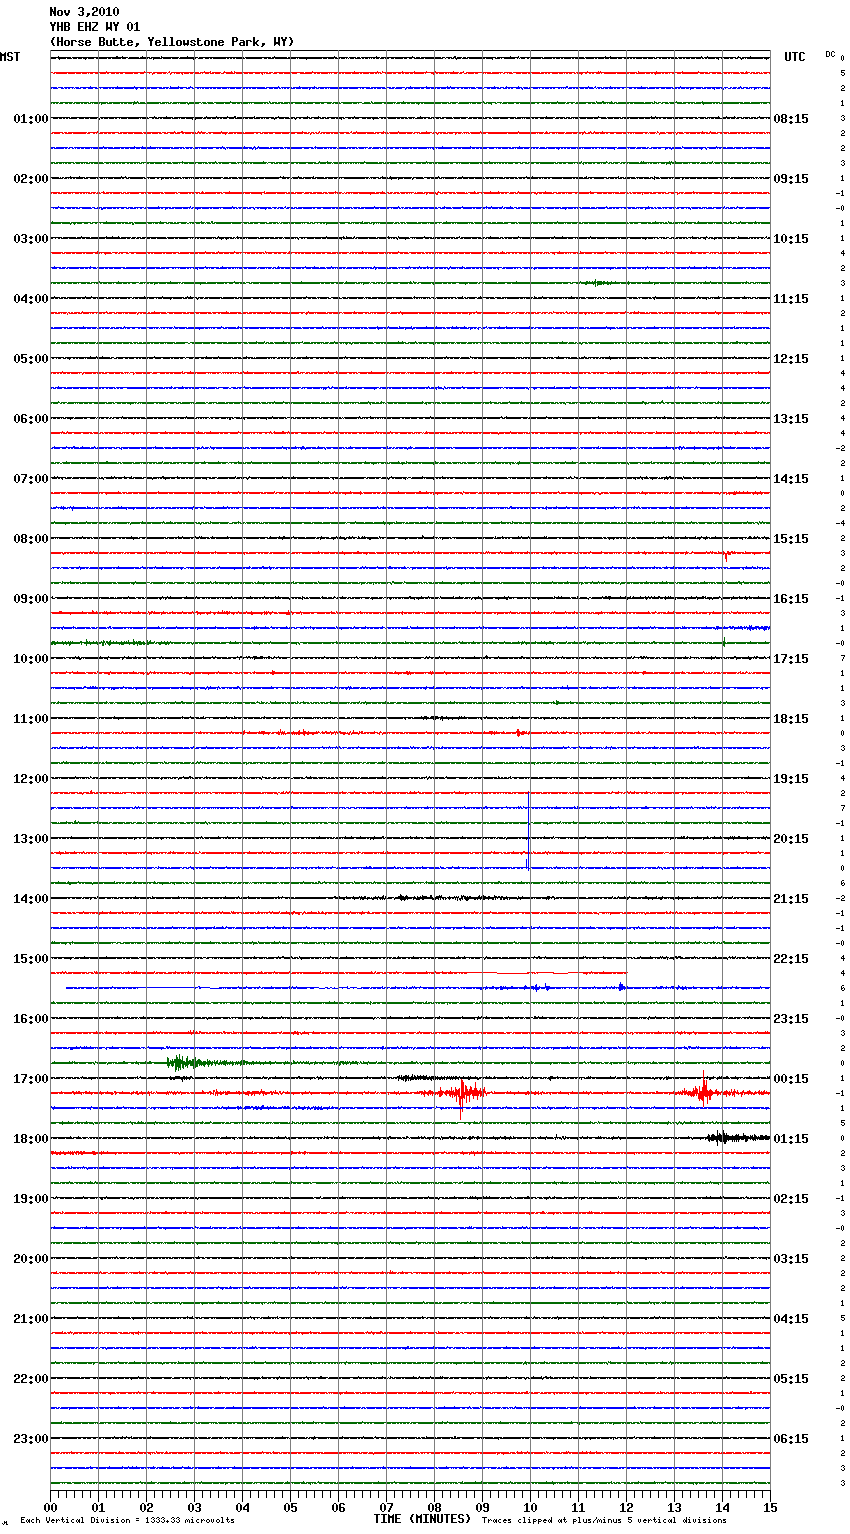The image size is (850, 1534).
Task: Select the 17:00 MST time label
Action: [x=31, y=1079]
